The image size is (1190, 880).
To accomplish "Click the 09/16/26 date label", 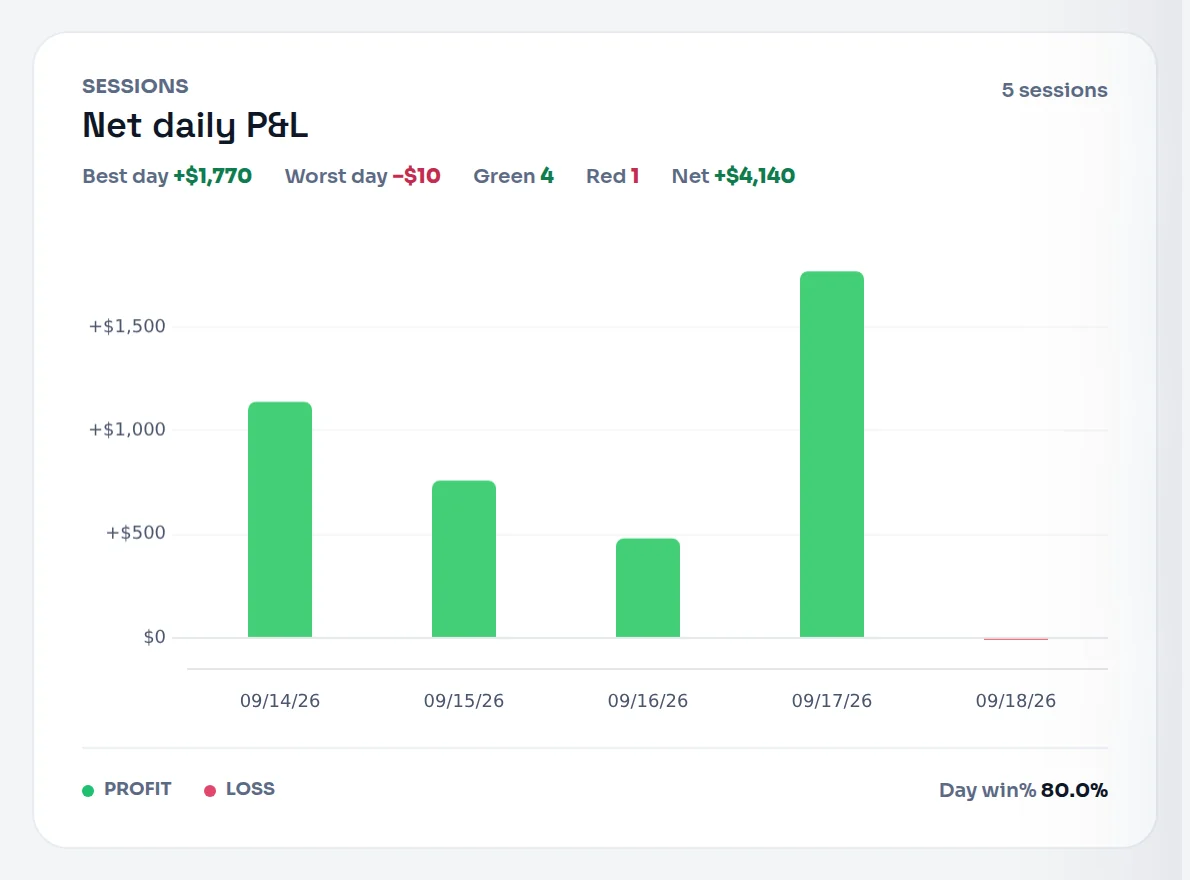I will 648,701.
